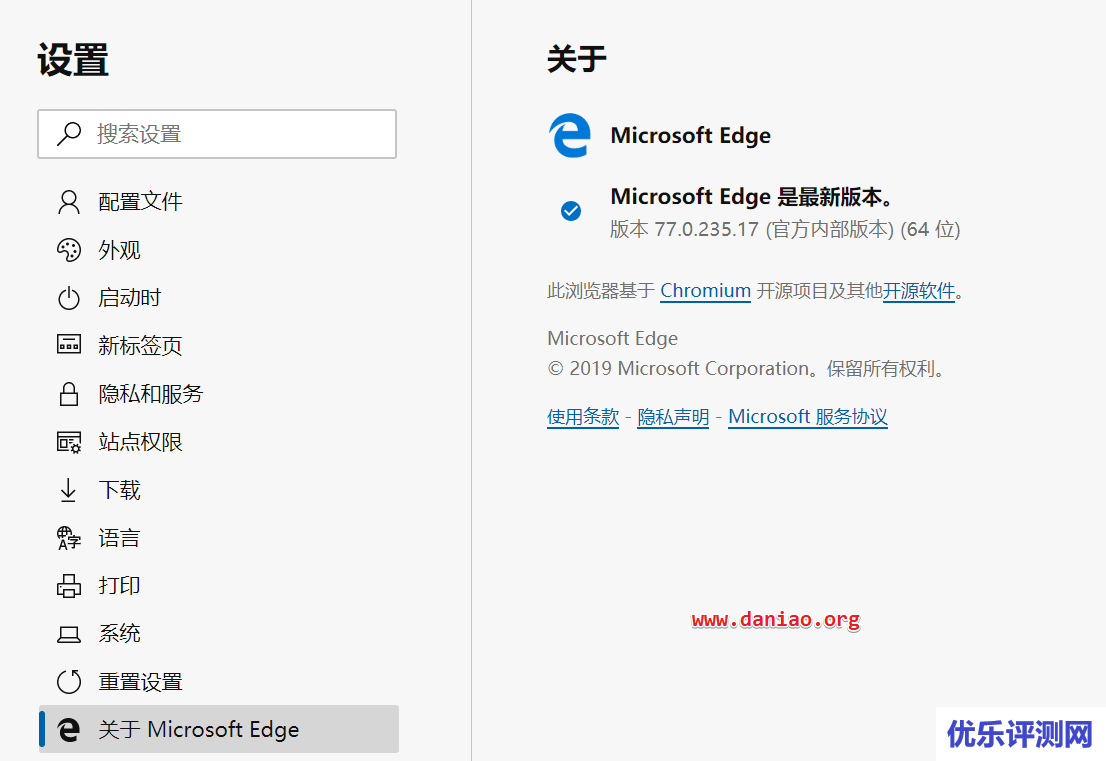The height and width of the screenshot is (761, 1106).
Task: Click the power icon beside 启动时
Action: 69,298
